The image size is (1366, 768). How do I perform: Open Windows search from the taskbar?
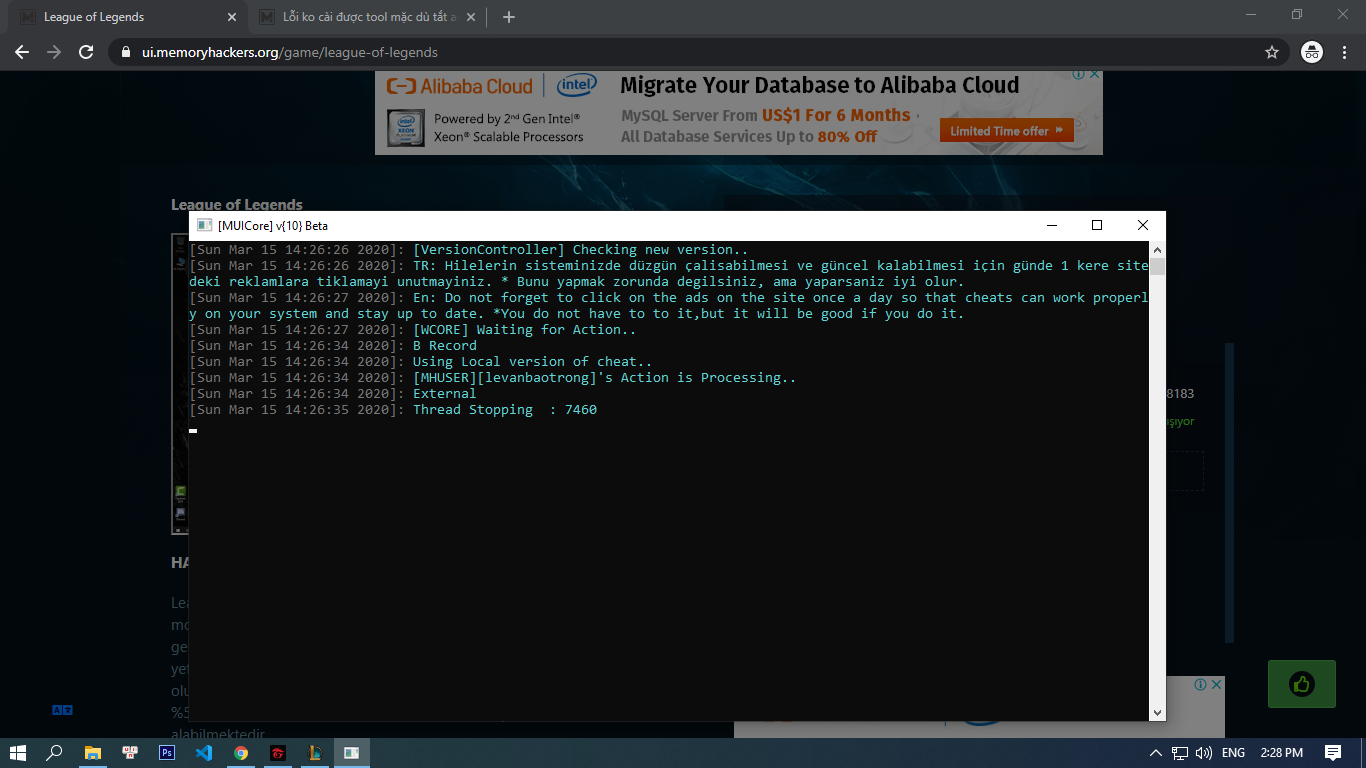[x=55, y=752]
